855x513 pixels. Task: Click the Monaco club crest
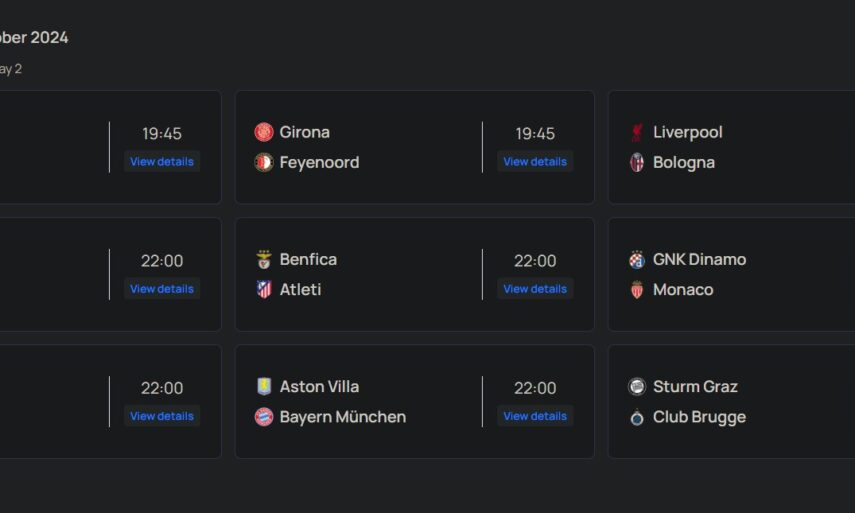tap(637, 290)
